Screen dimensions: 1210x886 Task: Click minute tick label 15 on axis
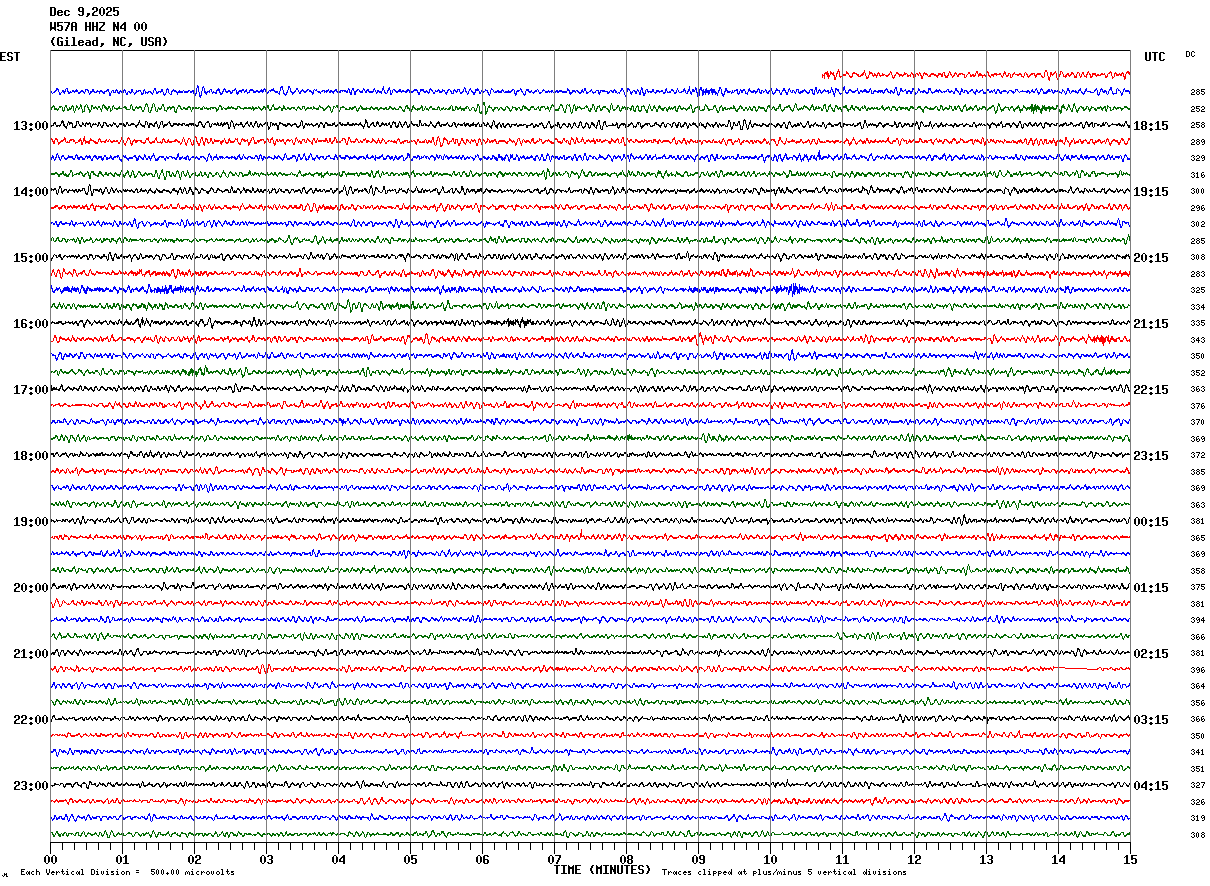[x=1130, y=859]
